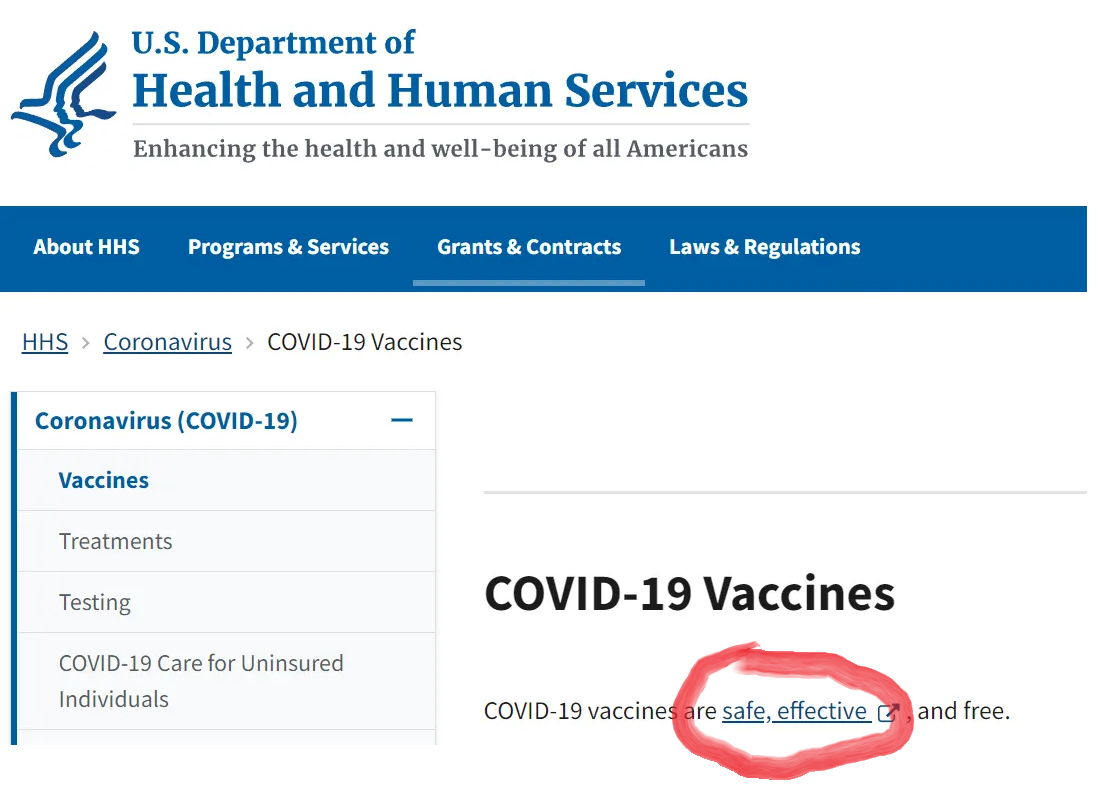Click COVID-19 Vaccines breadcrumb text
The height and width of the screenshot is (785, 1102).
click(364, 342)
